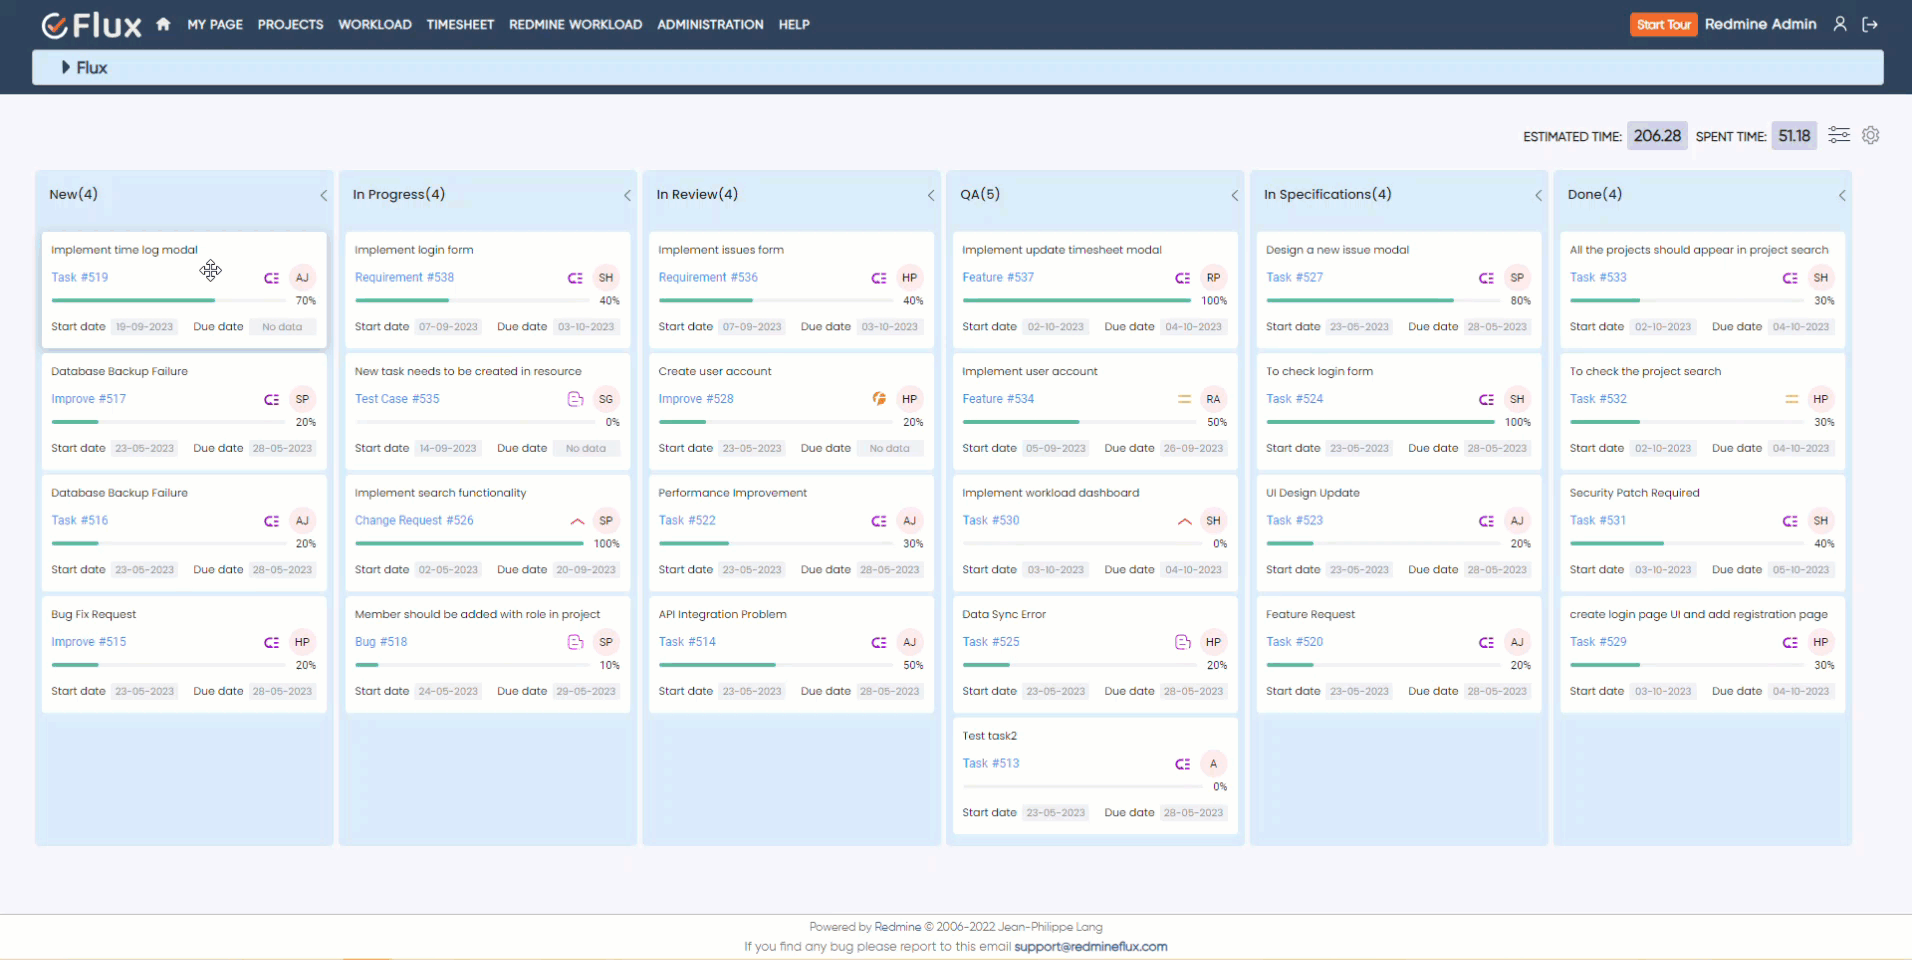Image resolution: width=1912 pixels, height=960 pixels.
Task: Expand the Flux breadcrumb arrow
Action: [x=66, y=67]
